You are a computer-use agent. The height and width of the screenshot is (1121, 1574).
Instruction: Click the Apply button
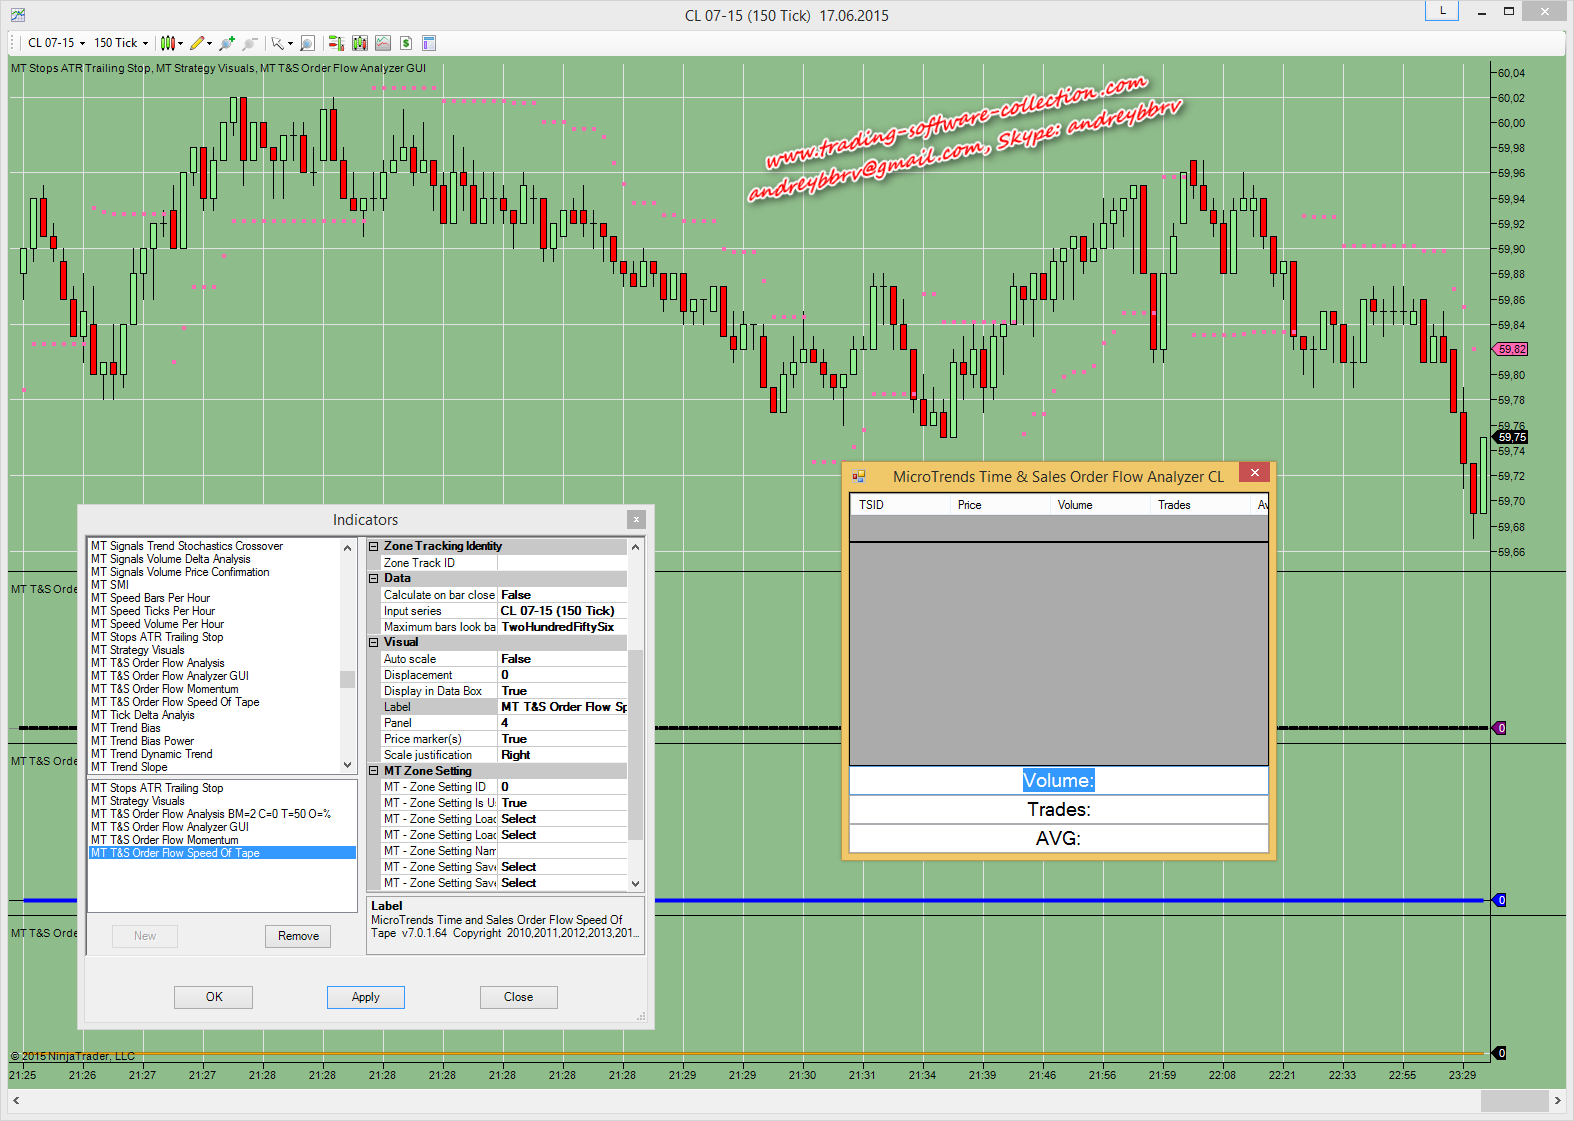[x=365, y=997]
